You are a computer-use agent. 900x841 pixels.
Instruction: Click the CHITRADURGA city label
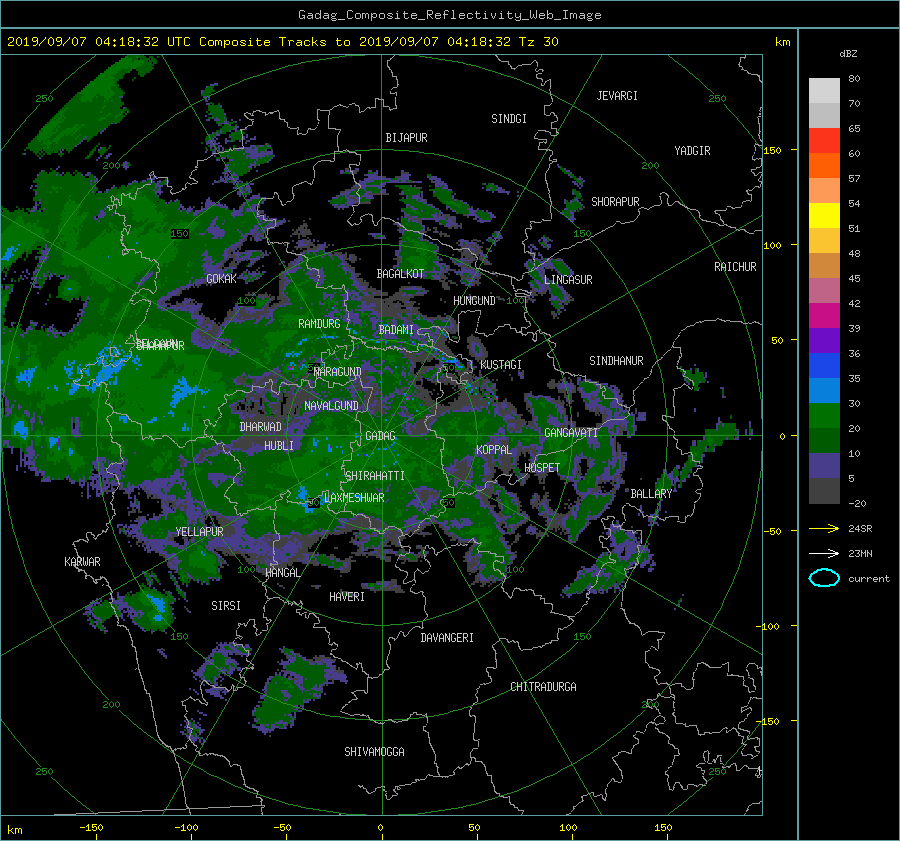coord(544,687)
